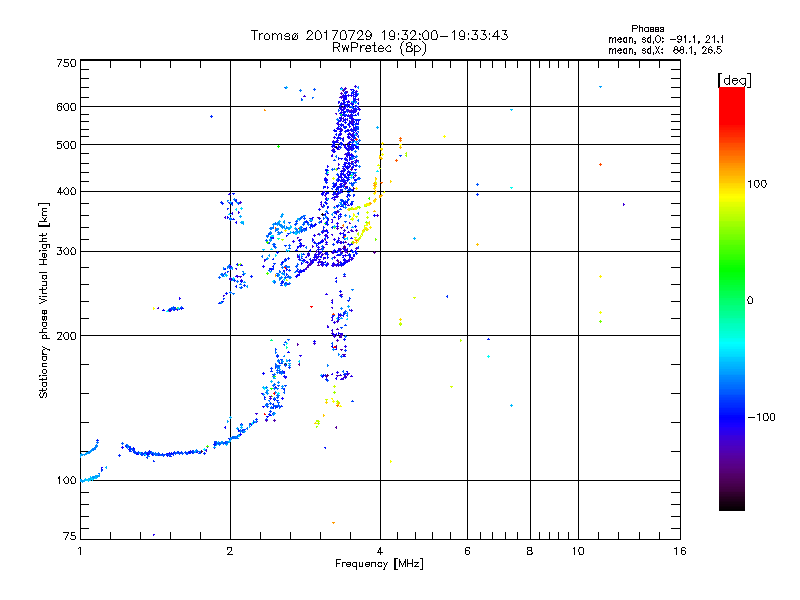Click the colorbar tick label 0

[749, 301]
